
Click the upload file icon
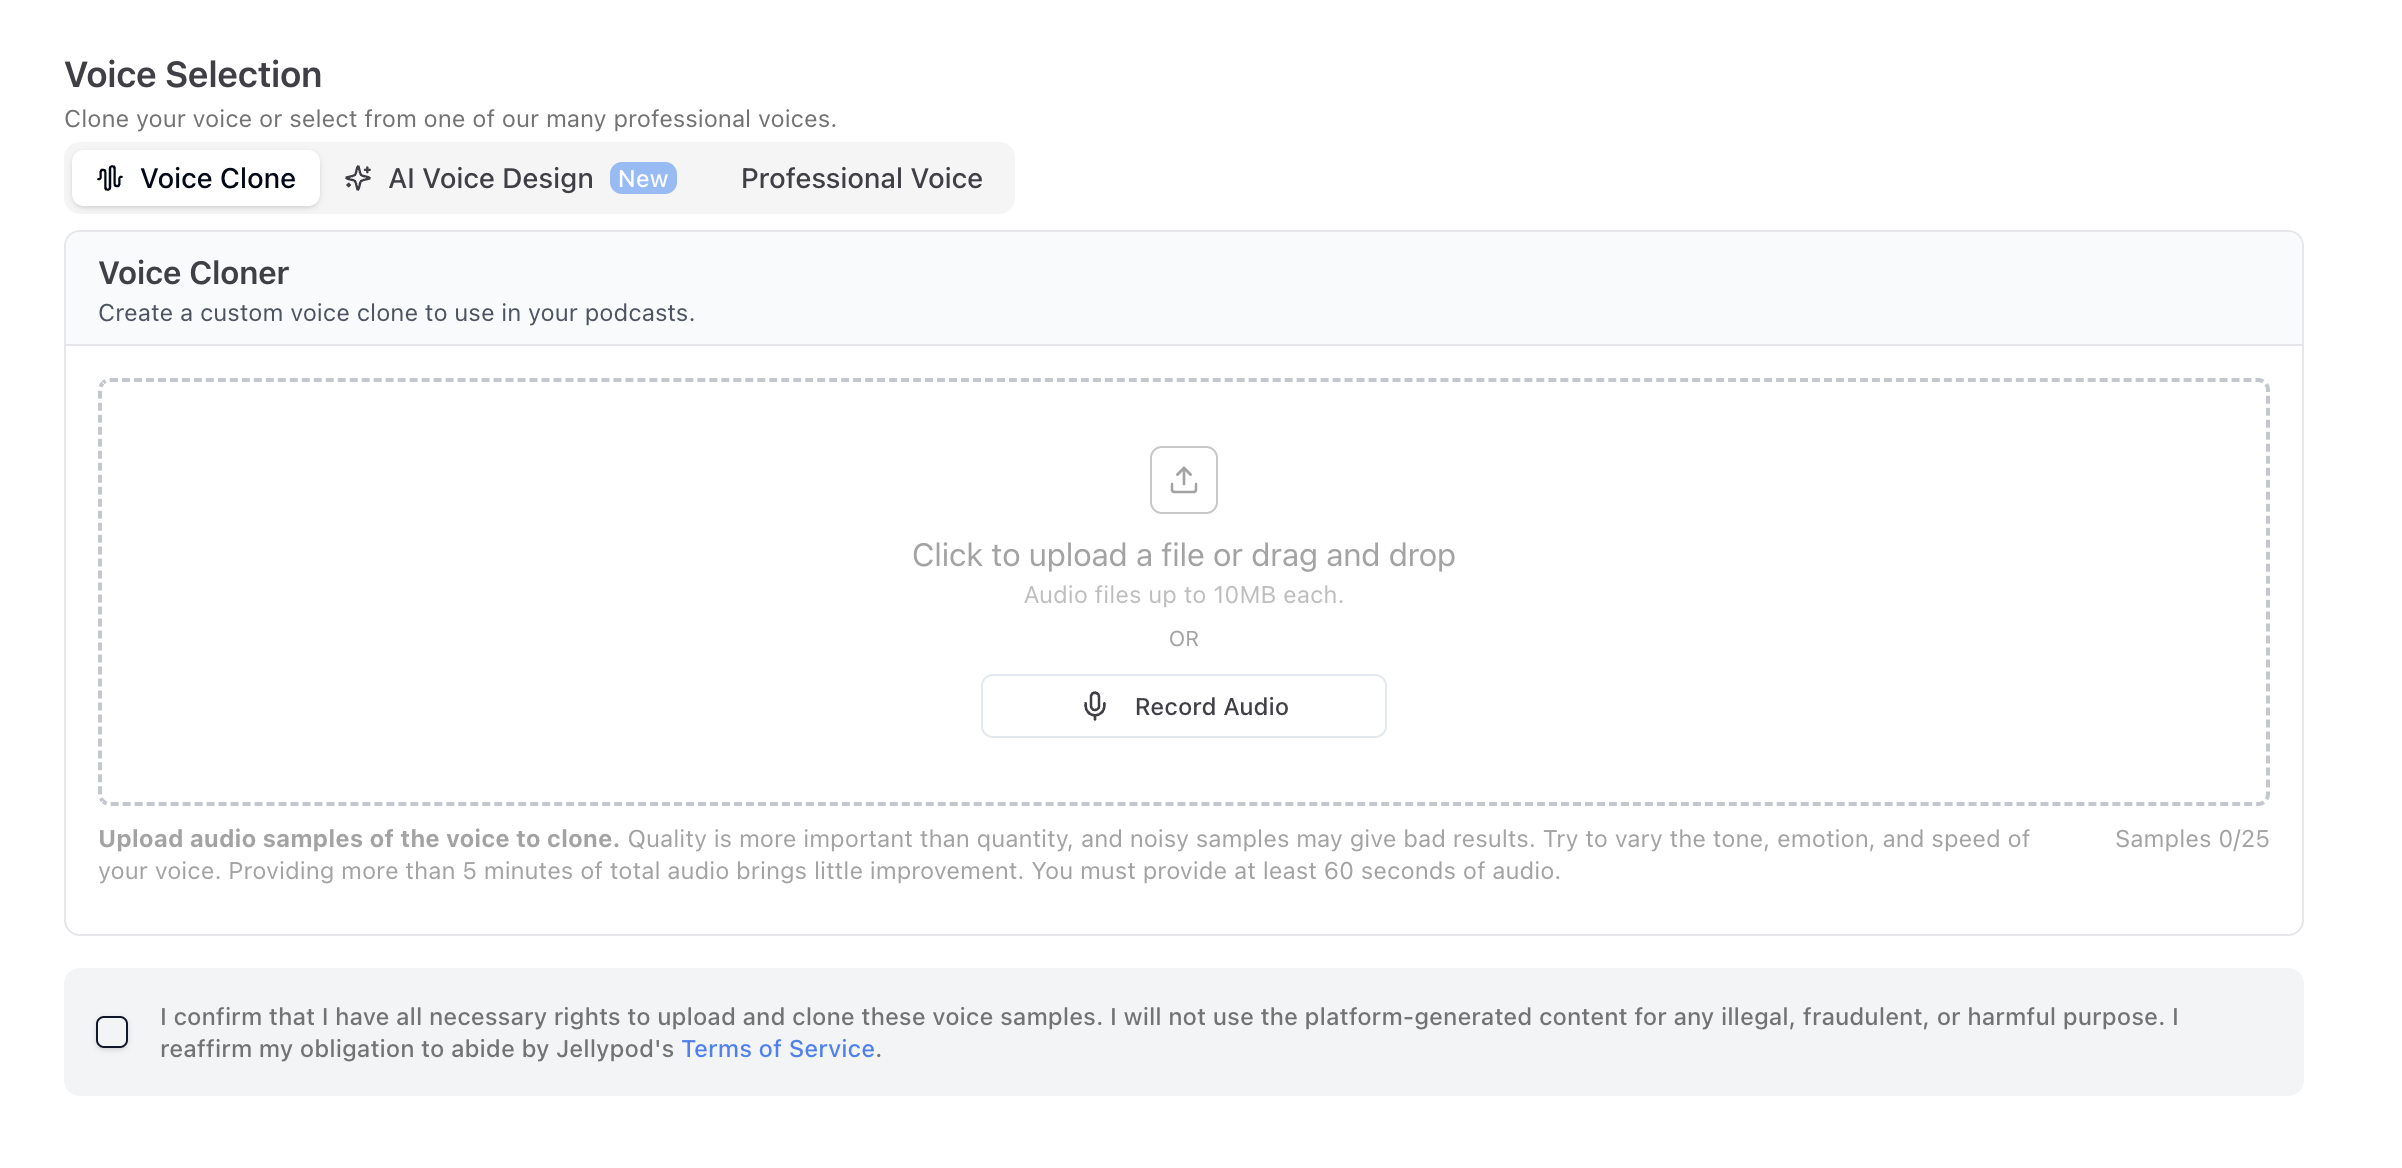(x=1183, y=480)
